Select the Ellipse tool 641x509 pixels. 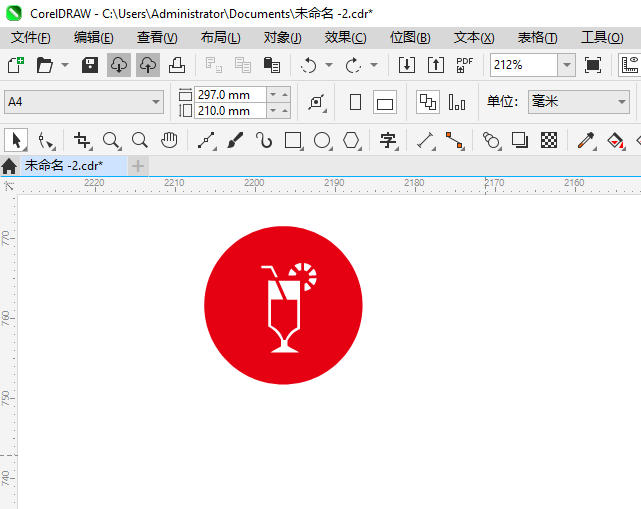point(323,141)
